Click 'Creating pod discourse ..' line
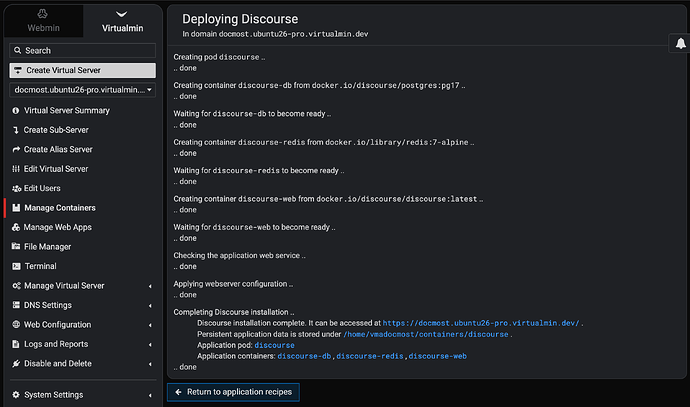Viewport: 690px width, 407px height. [x=219, y=57]
